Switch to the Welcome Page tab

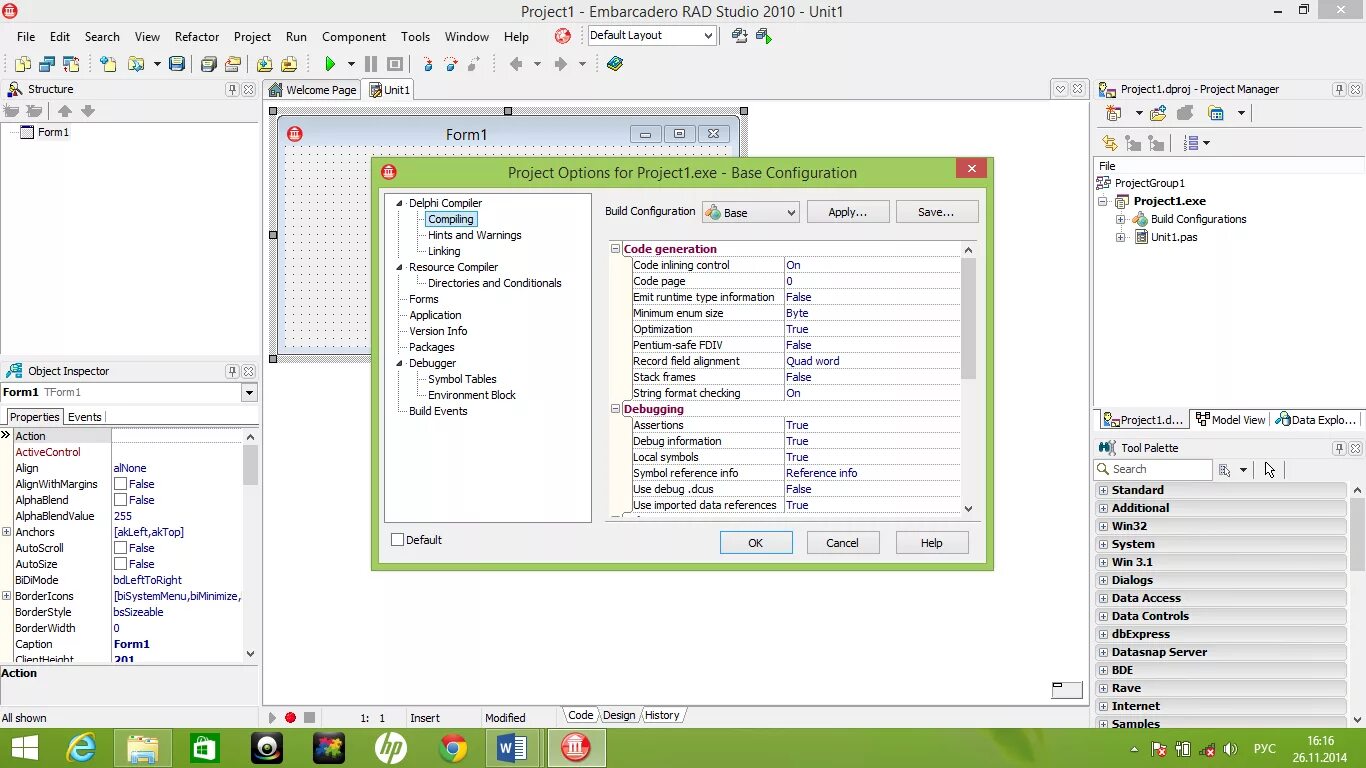[x=313, y=90]
